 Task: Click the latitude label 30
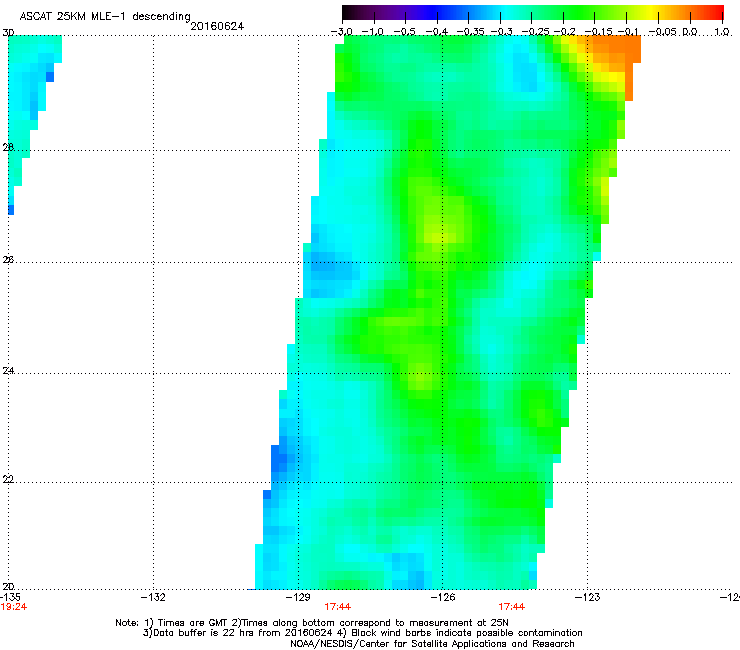tap(8, 33)
